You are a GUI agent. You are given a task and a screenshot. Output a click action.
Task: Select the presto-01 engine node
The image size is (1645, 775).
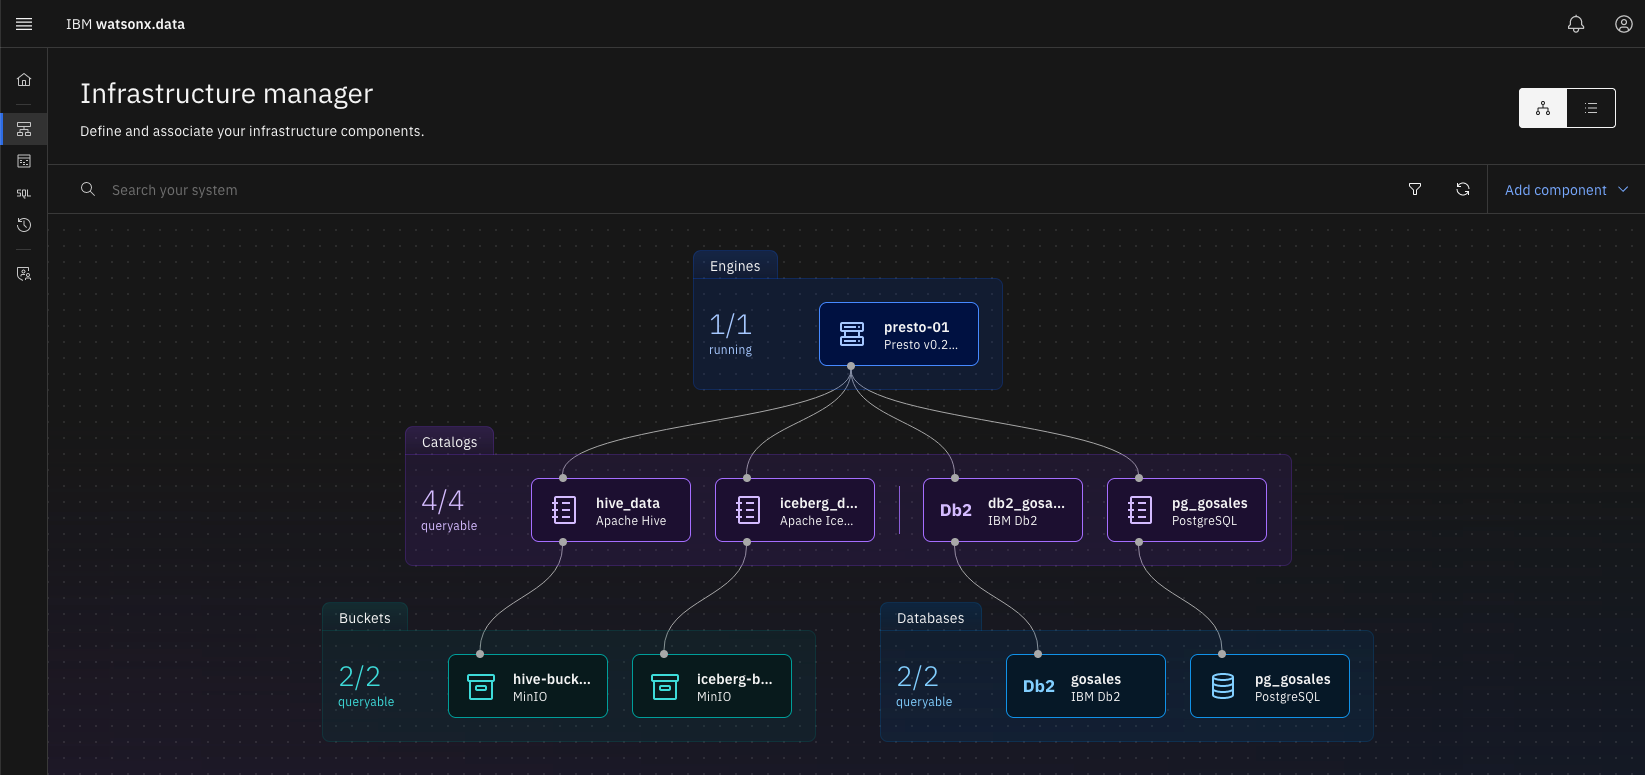pyautogui.click(x=899, y=334)
